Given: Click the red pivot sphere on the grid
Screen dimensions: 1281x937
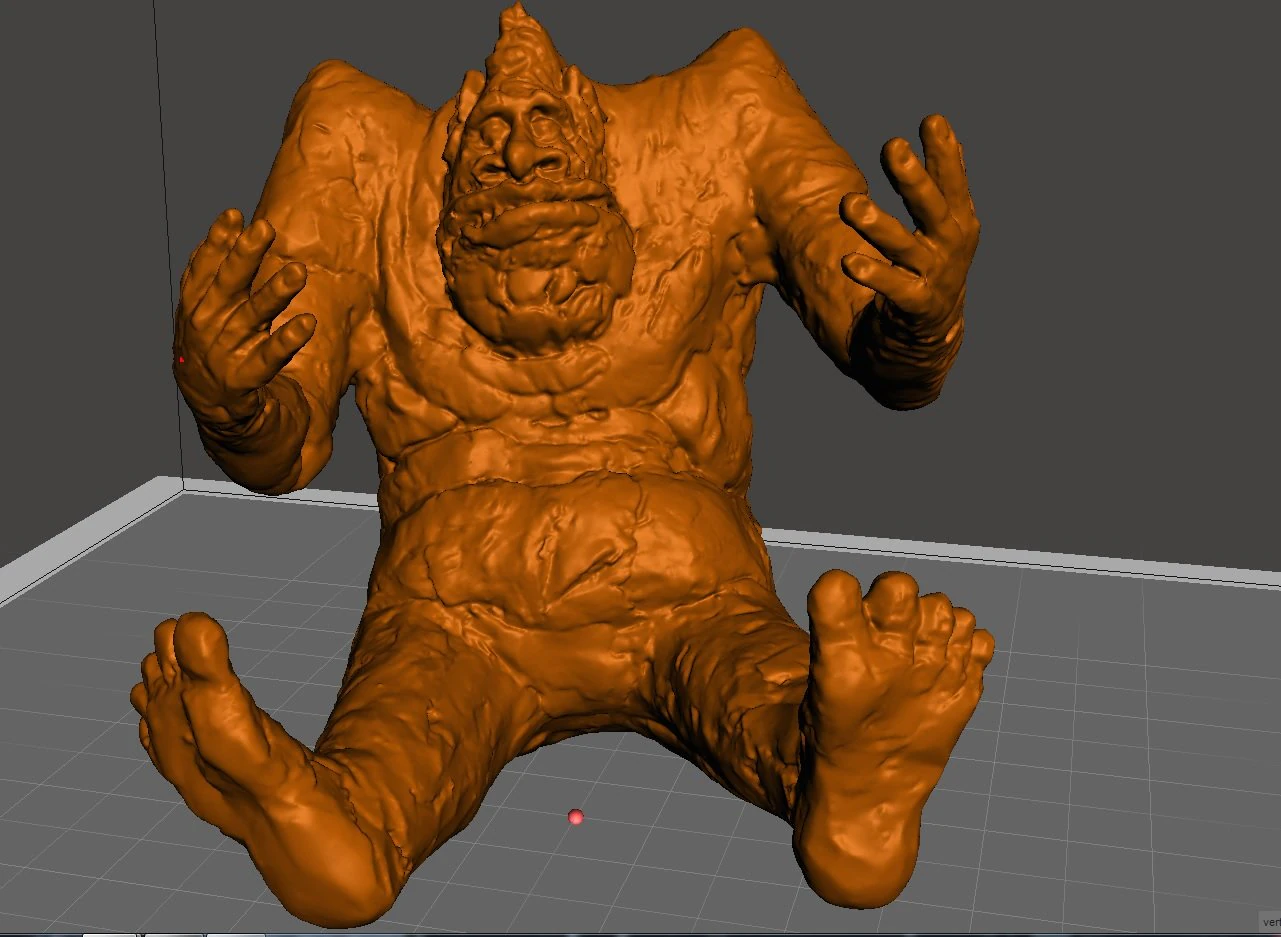Looking at the screenshot, I should pyautogui.click(x=575, y=818).
